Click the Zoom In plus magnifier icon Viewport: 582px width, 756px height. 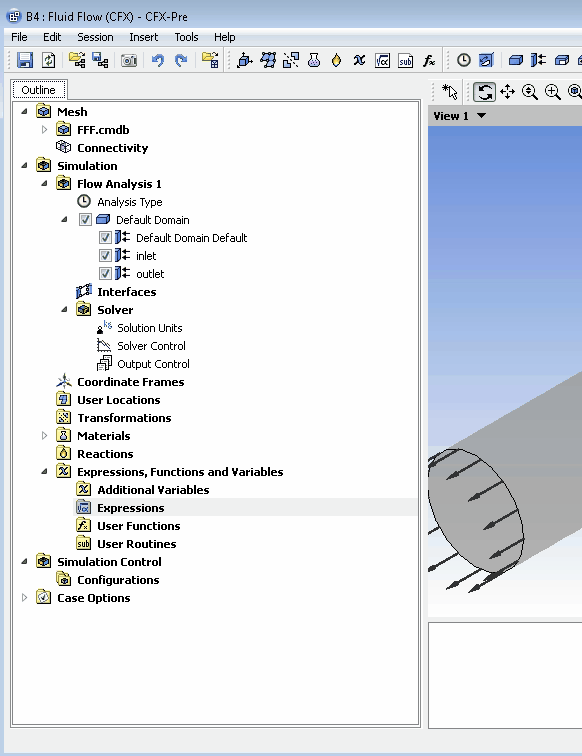[x=553, y=92]
